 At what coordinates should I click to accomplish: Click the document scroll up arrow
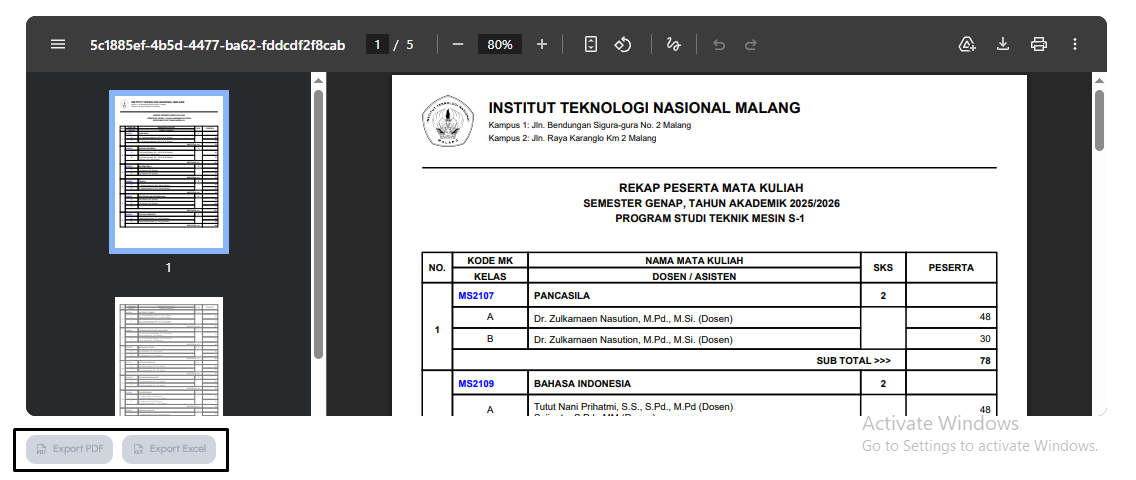coord(1099,80)
